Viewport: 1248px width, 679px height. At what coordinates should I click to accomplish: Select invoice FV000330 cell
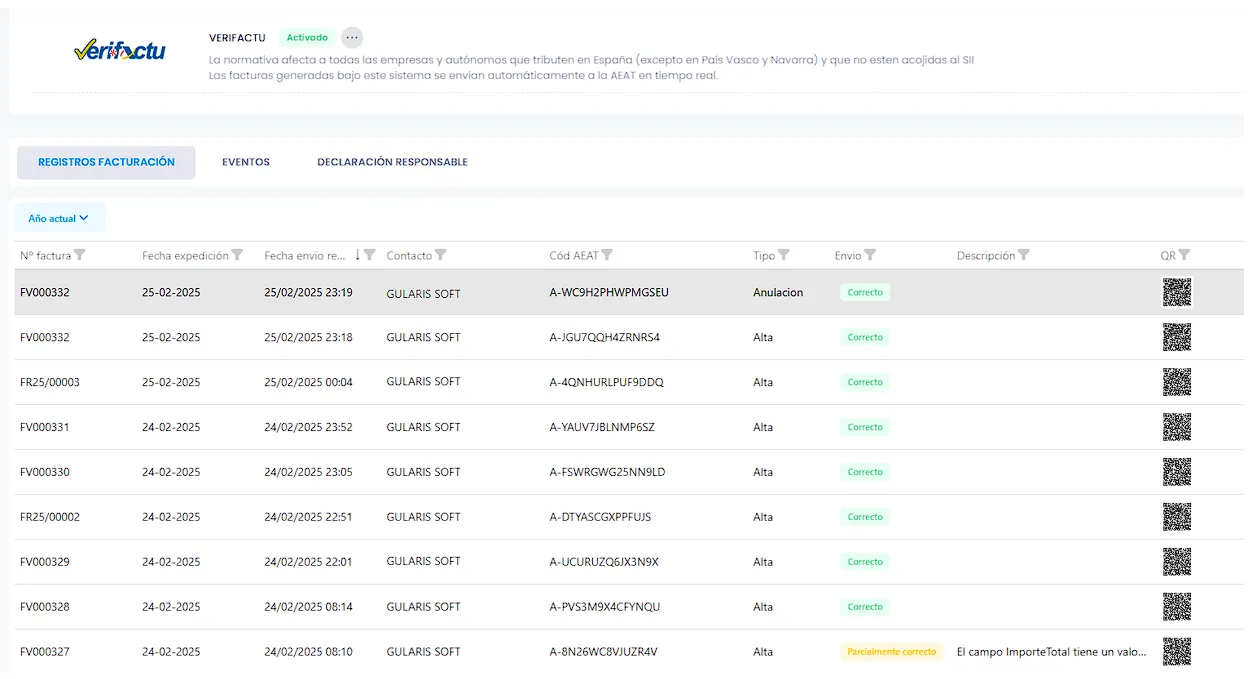(x=45, y=472)
